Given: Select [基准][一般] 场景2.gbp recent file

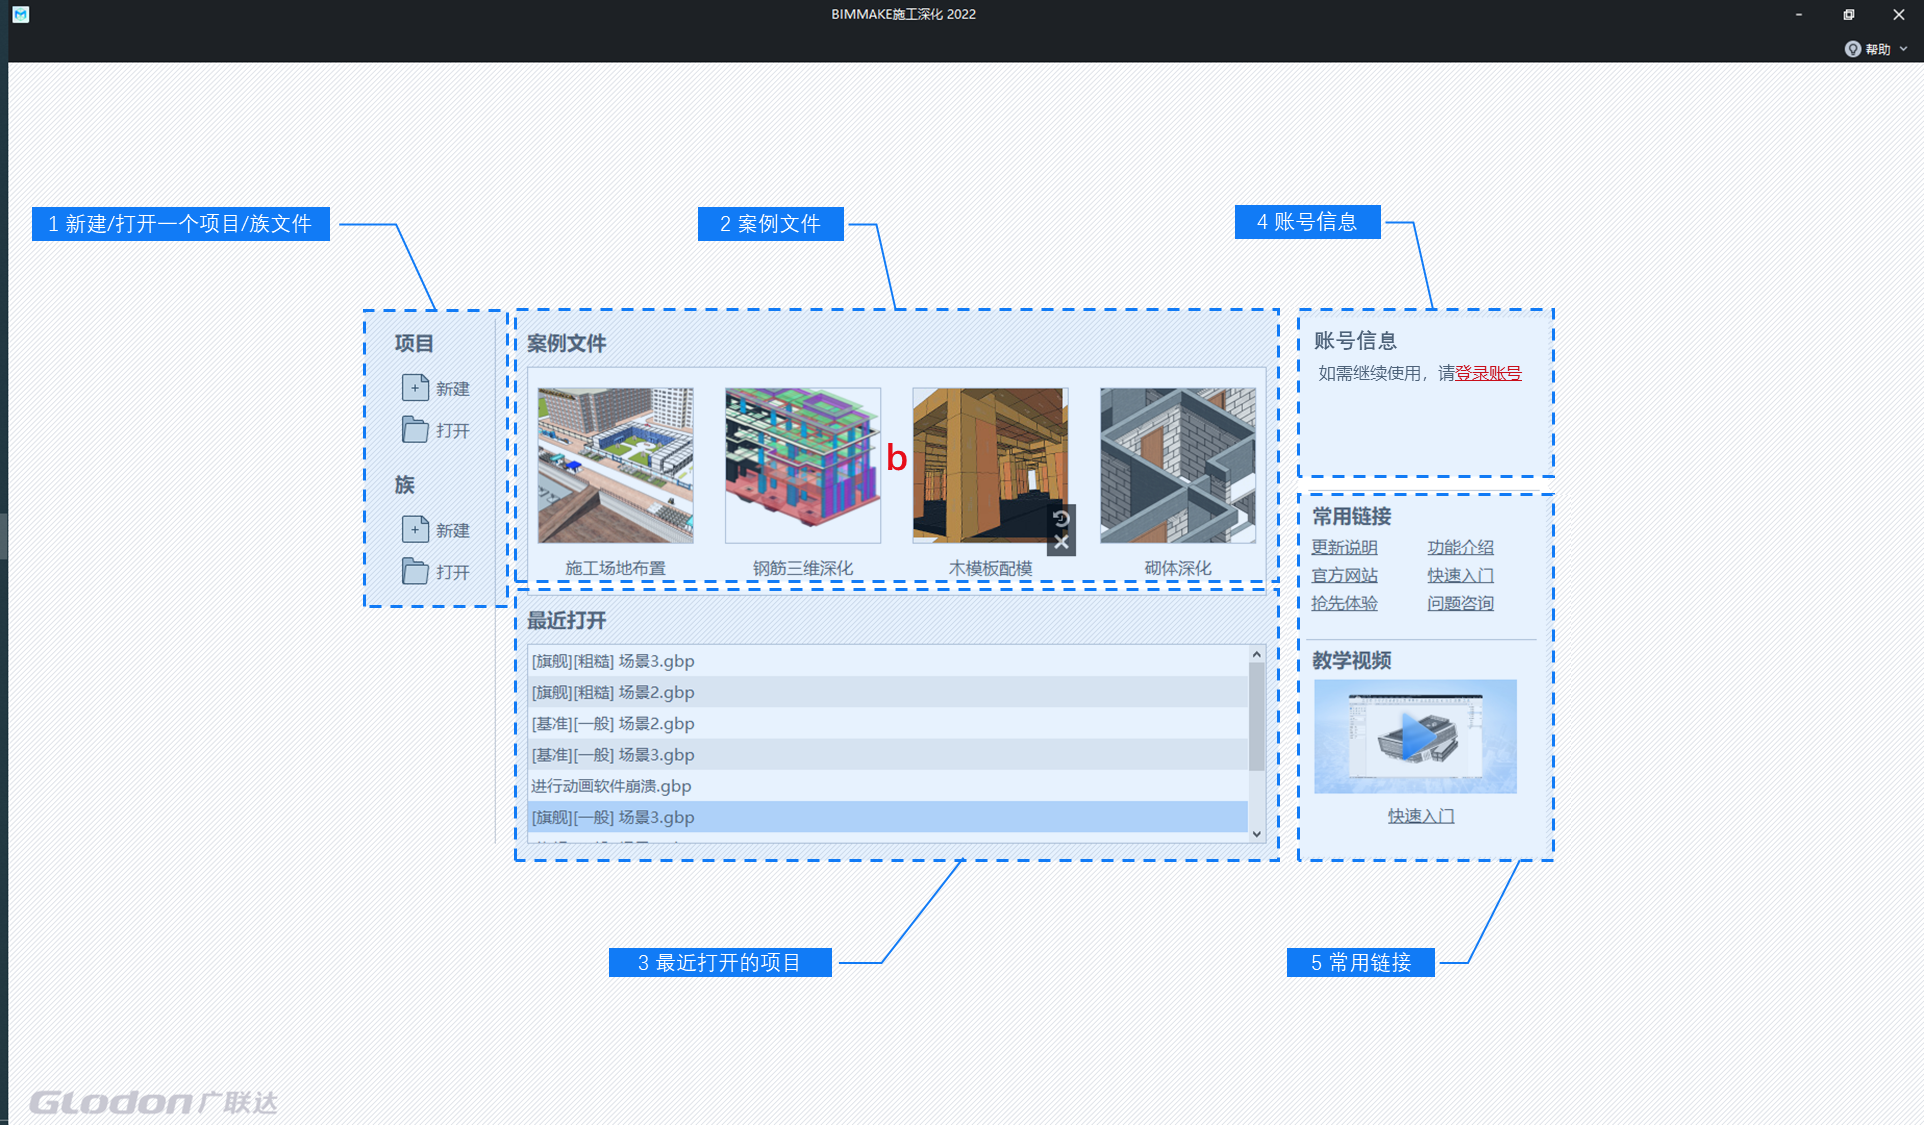Looking at the screenshot, I should click(888, 723).
